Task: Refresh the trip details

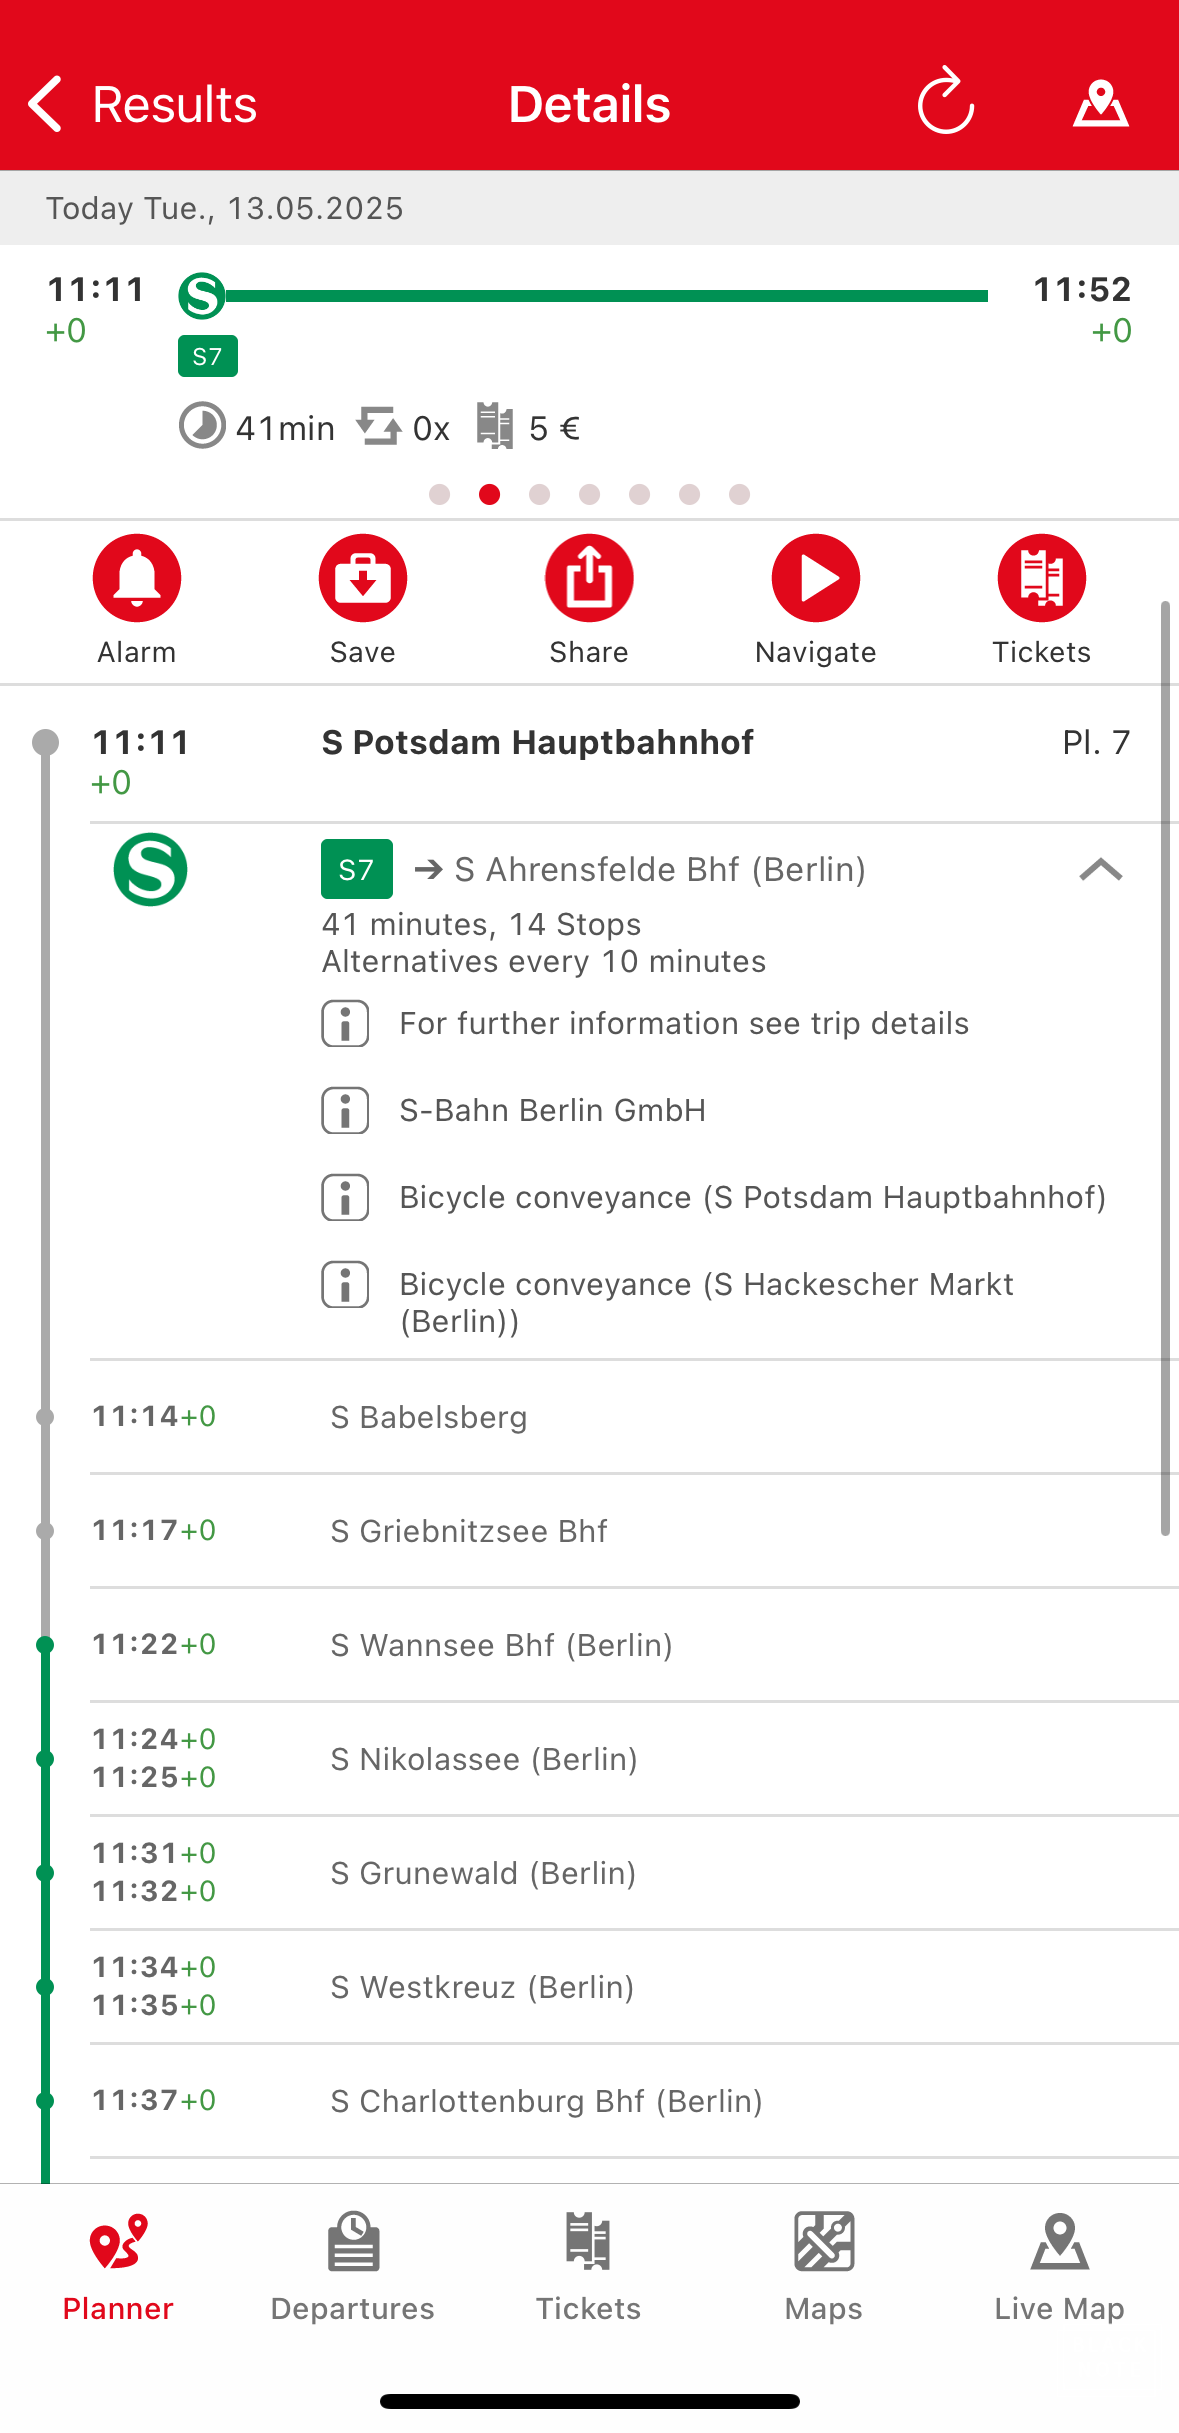Action: pos(945,103)
